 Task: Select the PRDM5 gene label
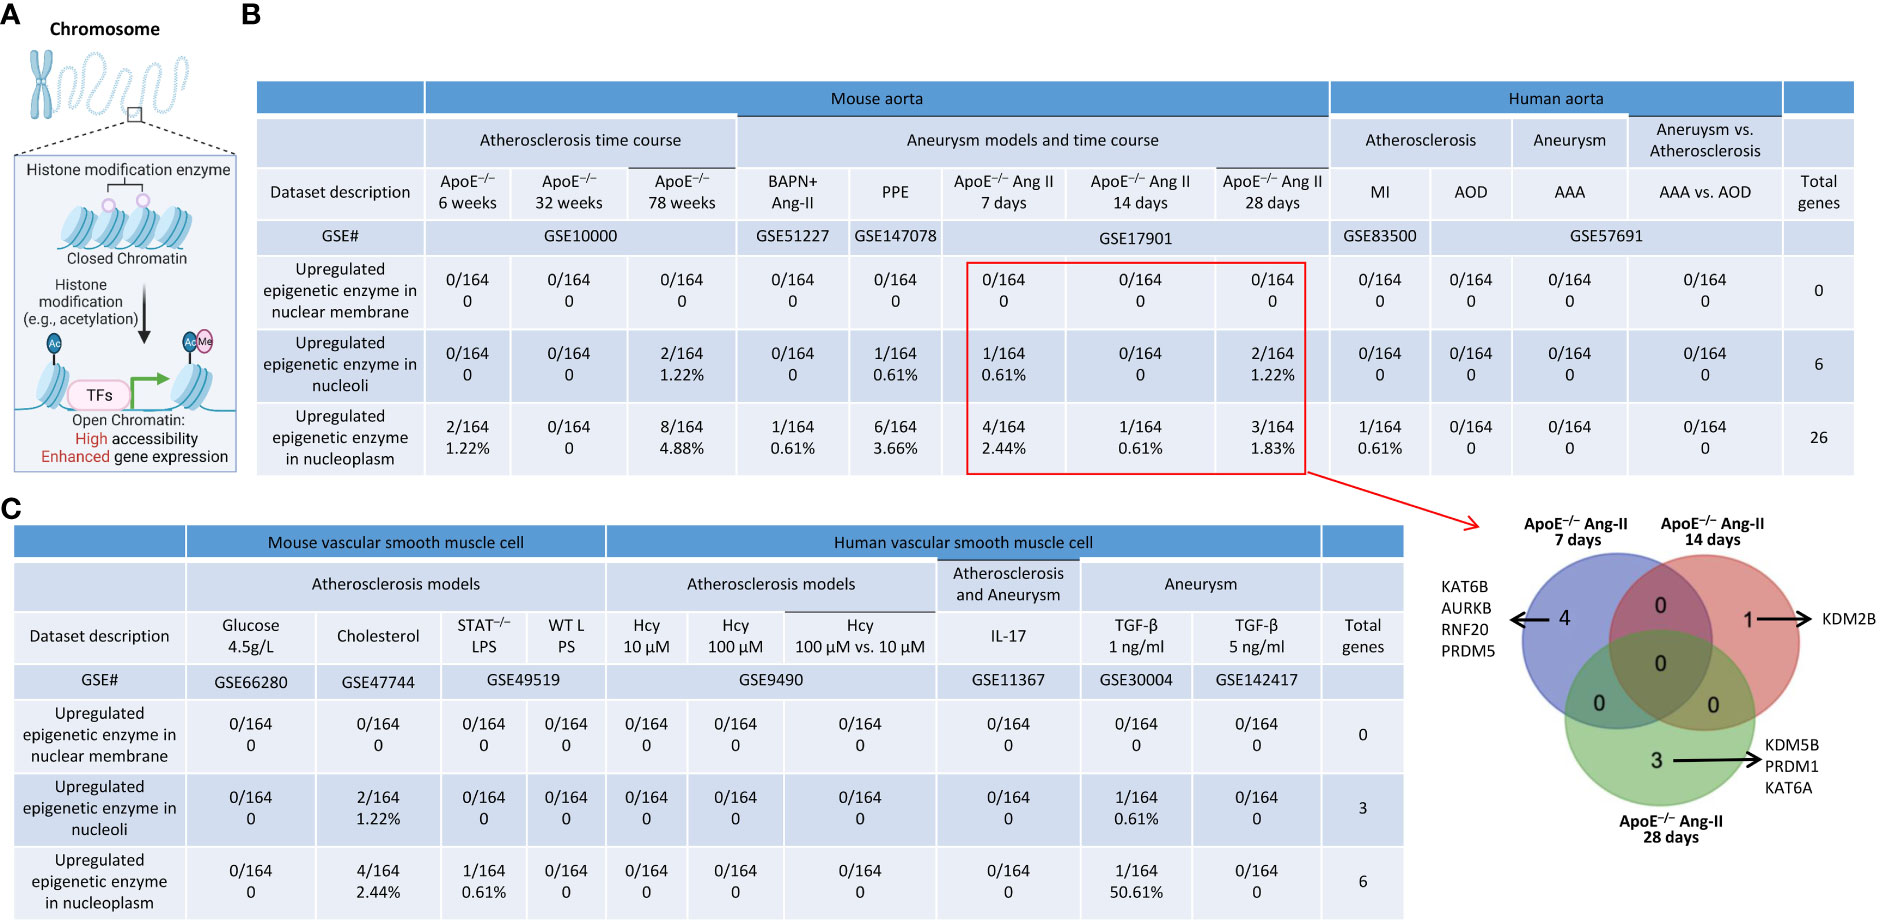tap(1468, 651)
